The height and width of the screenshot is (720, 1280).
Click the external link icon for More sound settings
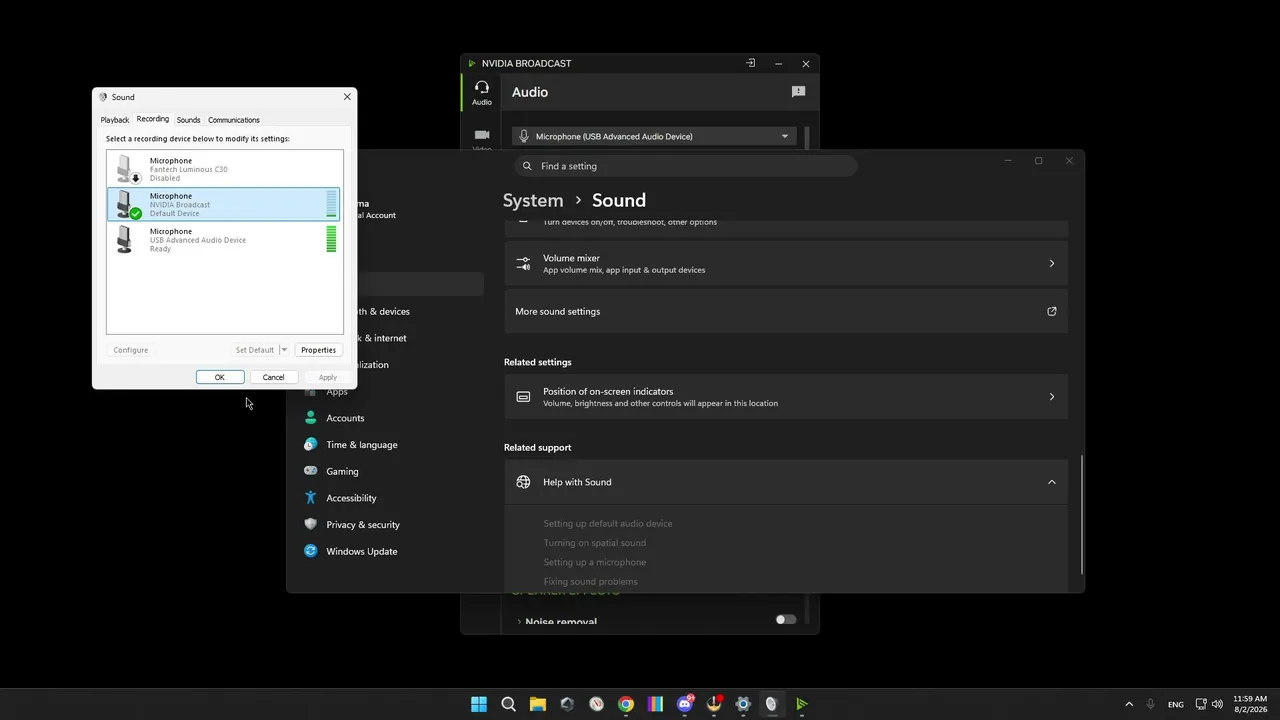1051,311
